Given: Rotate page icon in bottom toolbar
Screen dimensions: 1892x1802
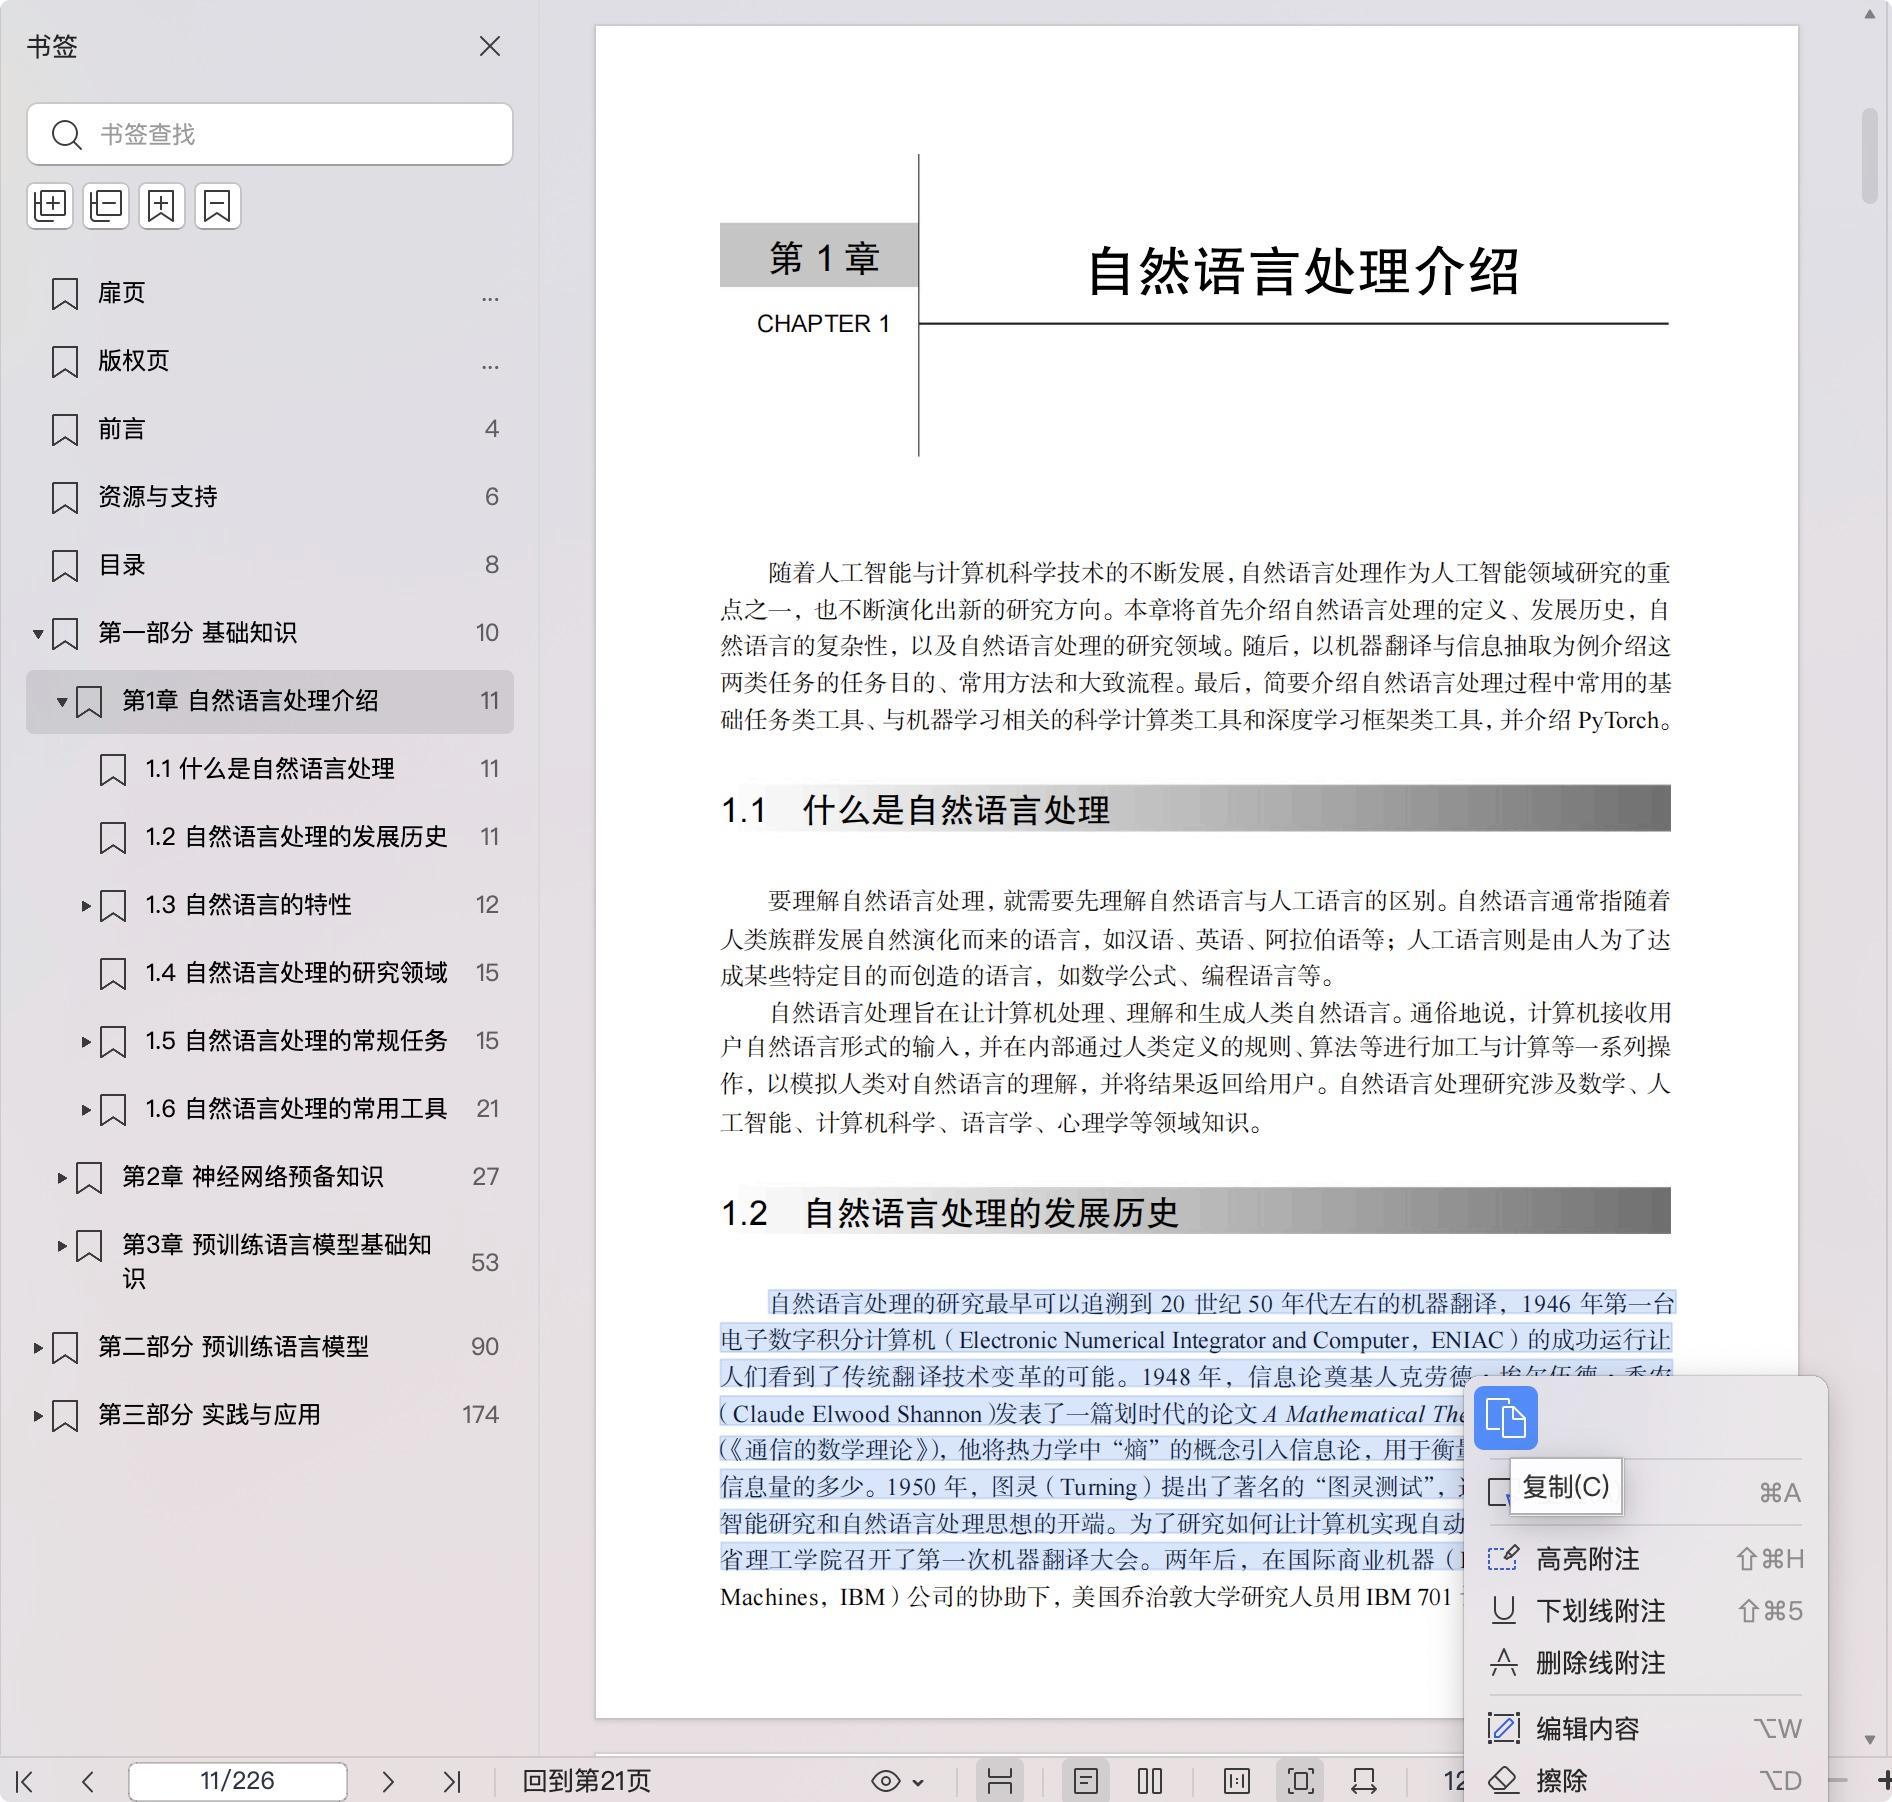Looking at the screenshot, I should tap(1364, 1781).
